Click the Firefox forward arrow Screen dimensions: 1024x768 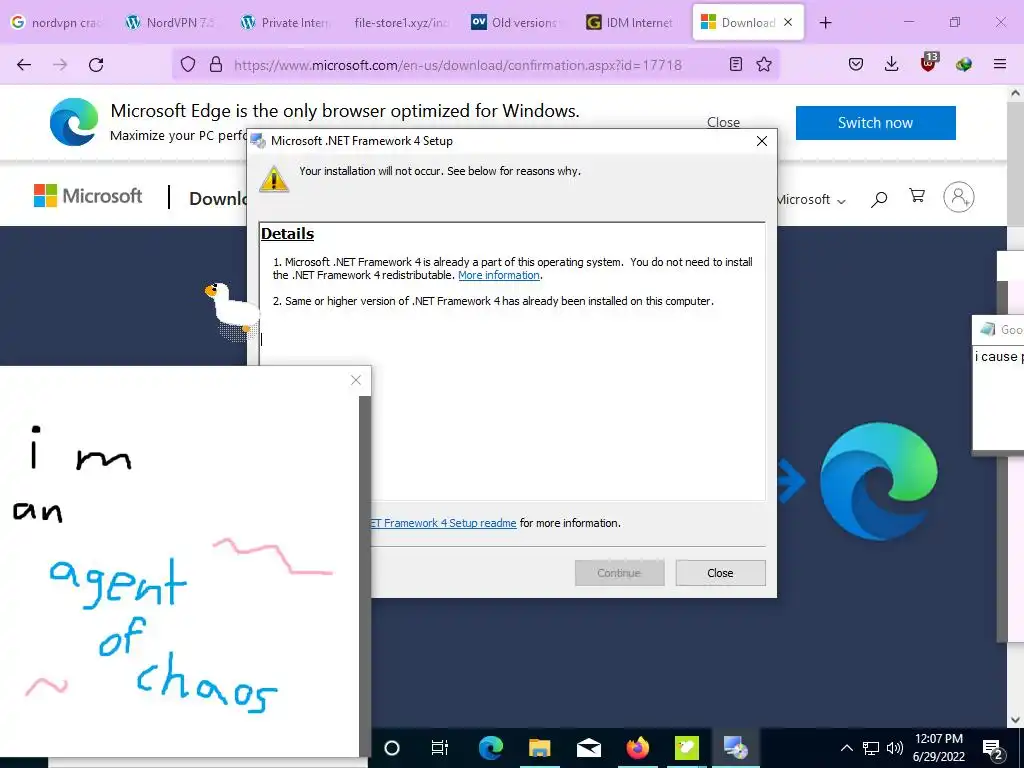tap(60, 65)
